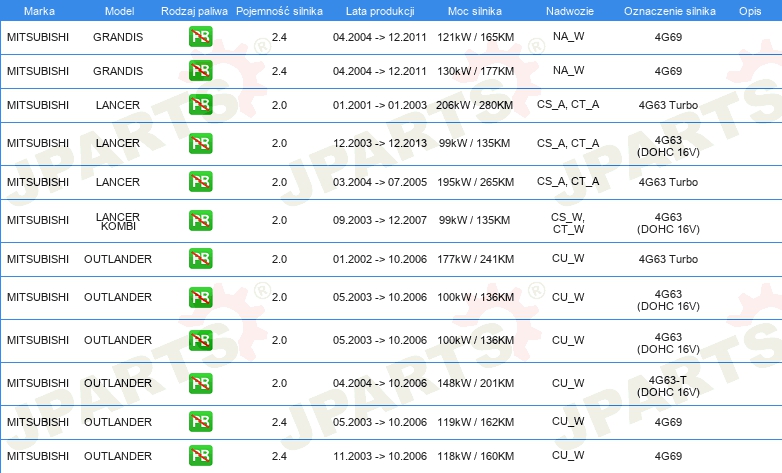Image resolution: width=782 pixels, height=473 pixels.
Task: Select the fuel icon in the Outlander 162KM row
Action: 200,422
